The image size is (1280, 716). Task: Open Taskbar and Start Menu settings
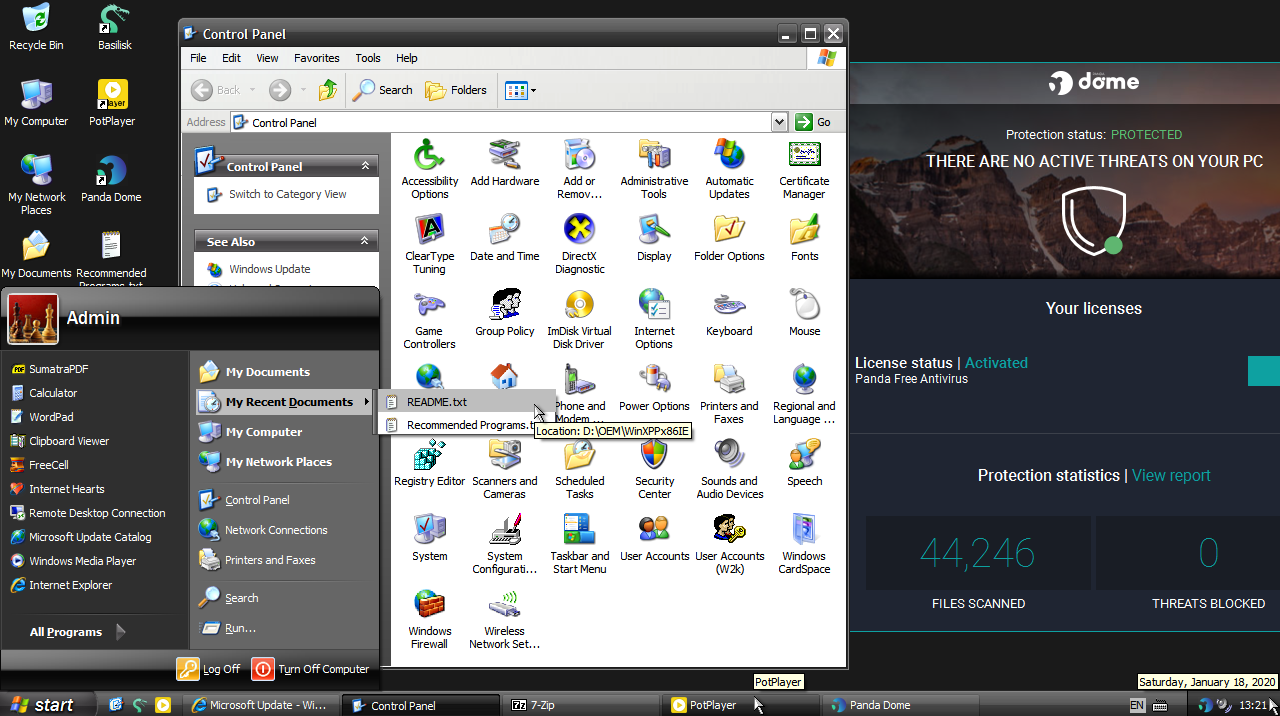[x=579, y=544]
